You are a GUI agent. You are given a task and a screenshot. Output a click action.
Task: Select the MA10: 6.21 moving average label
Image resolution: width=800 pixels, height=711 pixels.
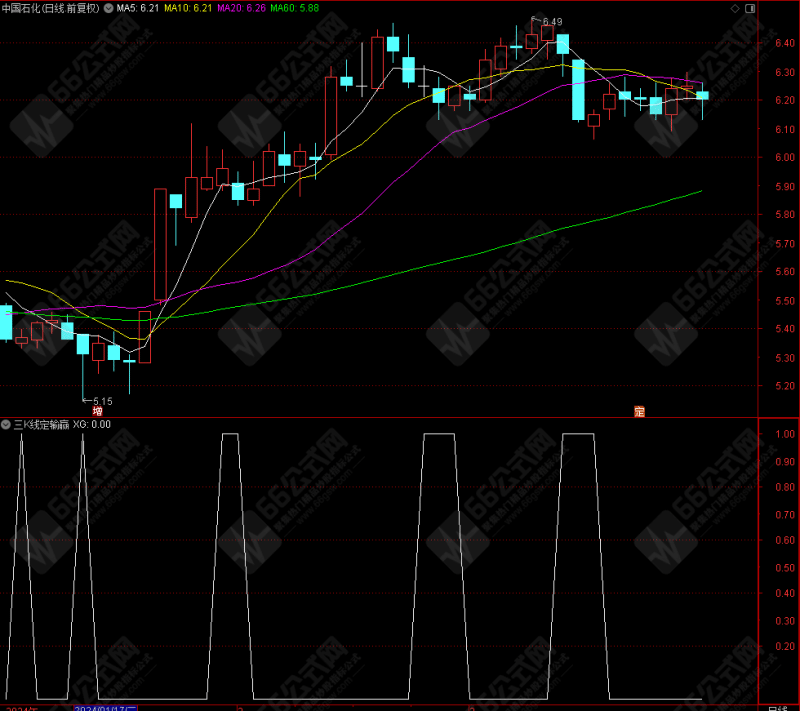point(188,8)
